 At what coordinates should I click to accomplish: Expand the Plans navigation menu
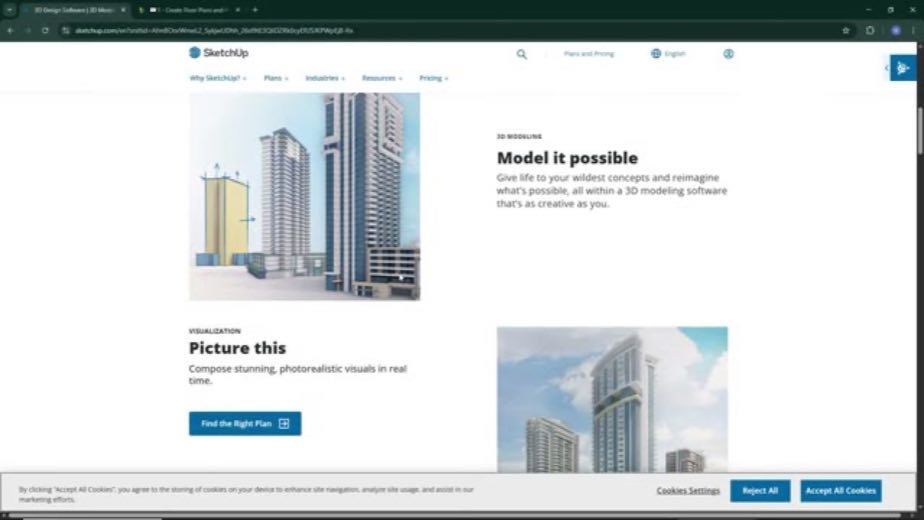pos(276,78)
